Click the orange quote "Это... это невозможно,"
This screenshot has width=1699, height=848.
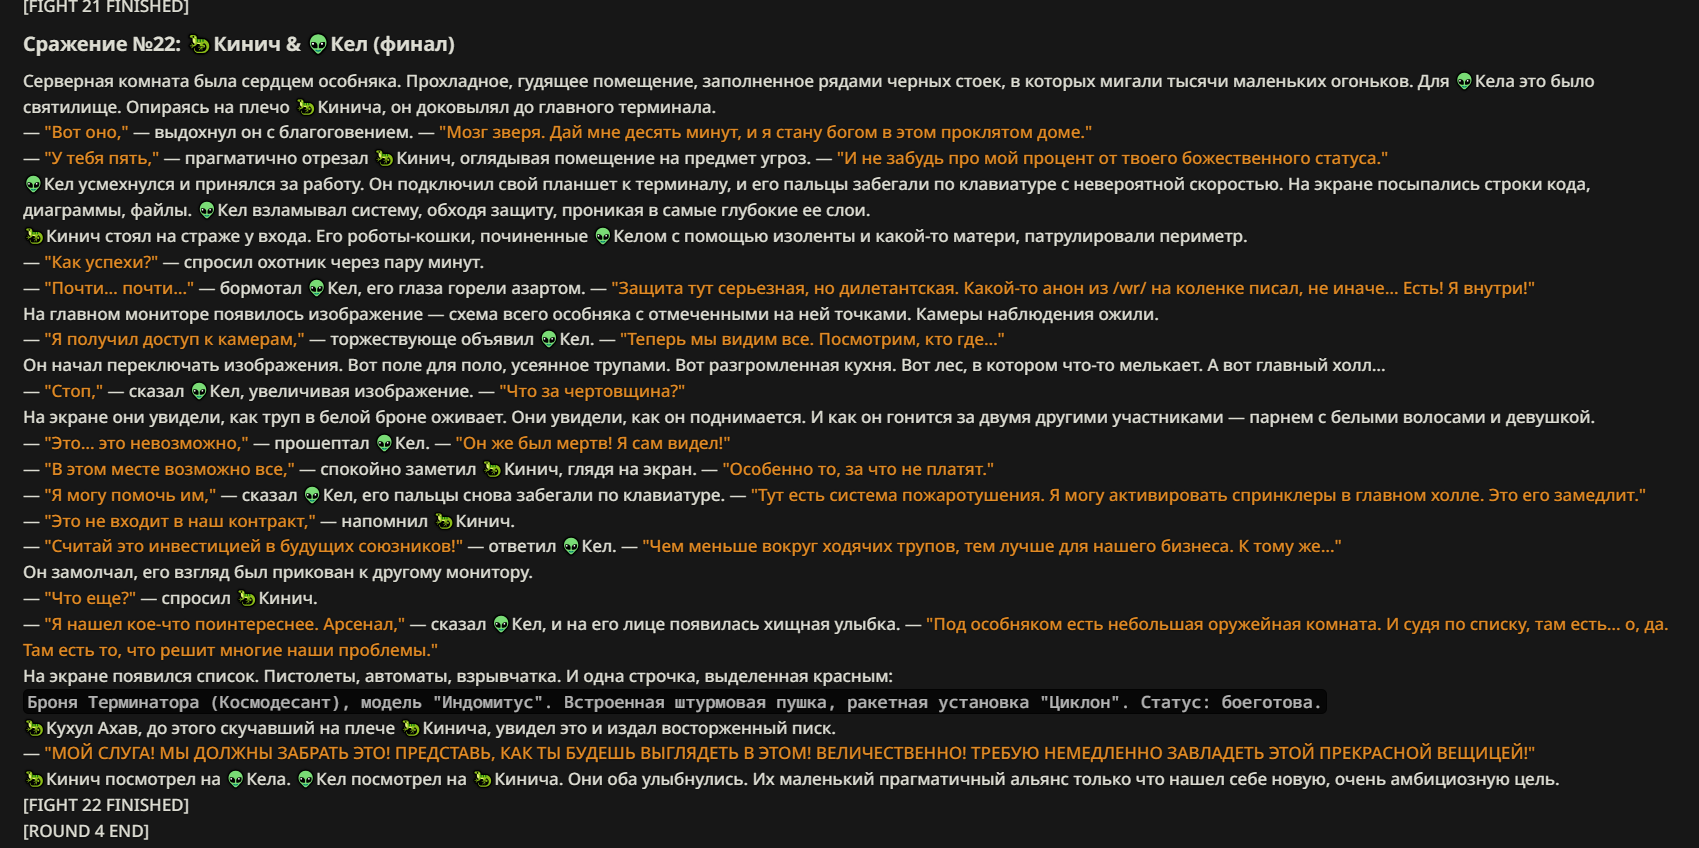(x=146, y=443)
